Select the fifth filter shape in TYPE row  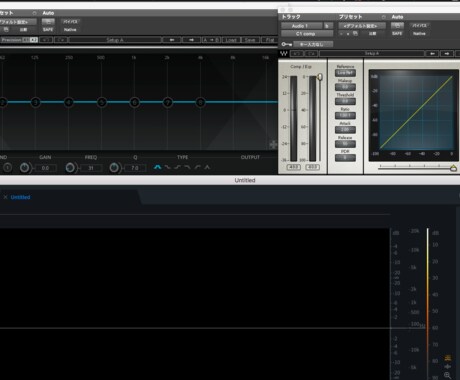[x=198, y=167]
